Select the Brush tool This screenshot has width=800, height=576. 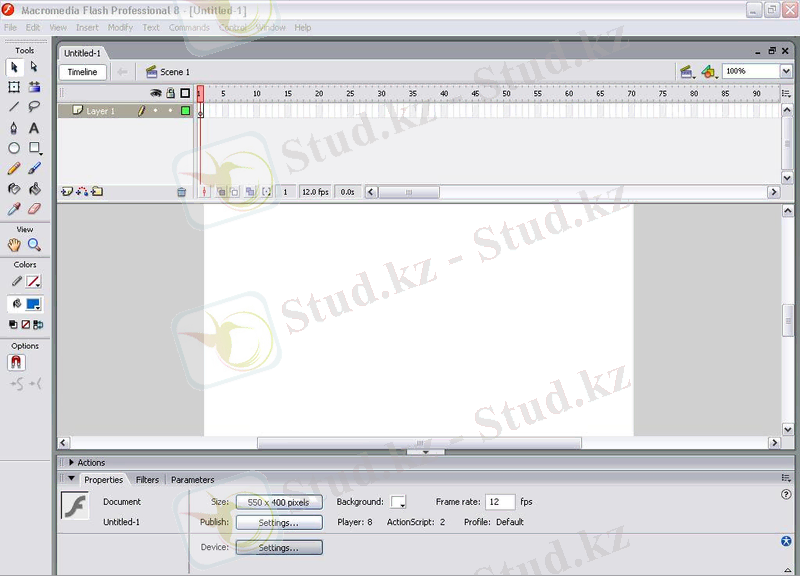[34, 168]
